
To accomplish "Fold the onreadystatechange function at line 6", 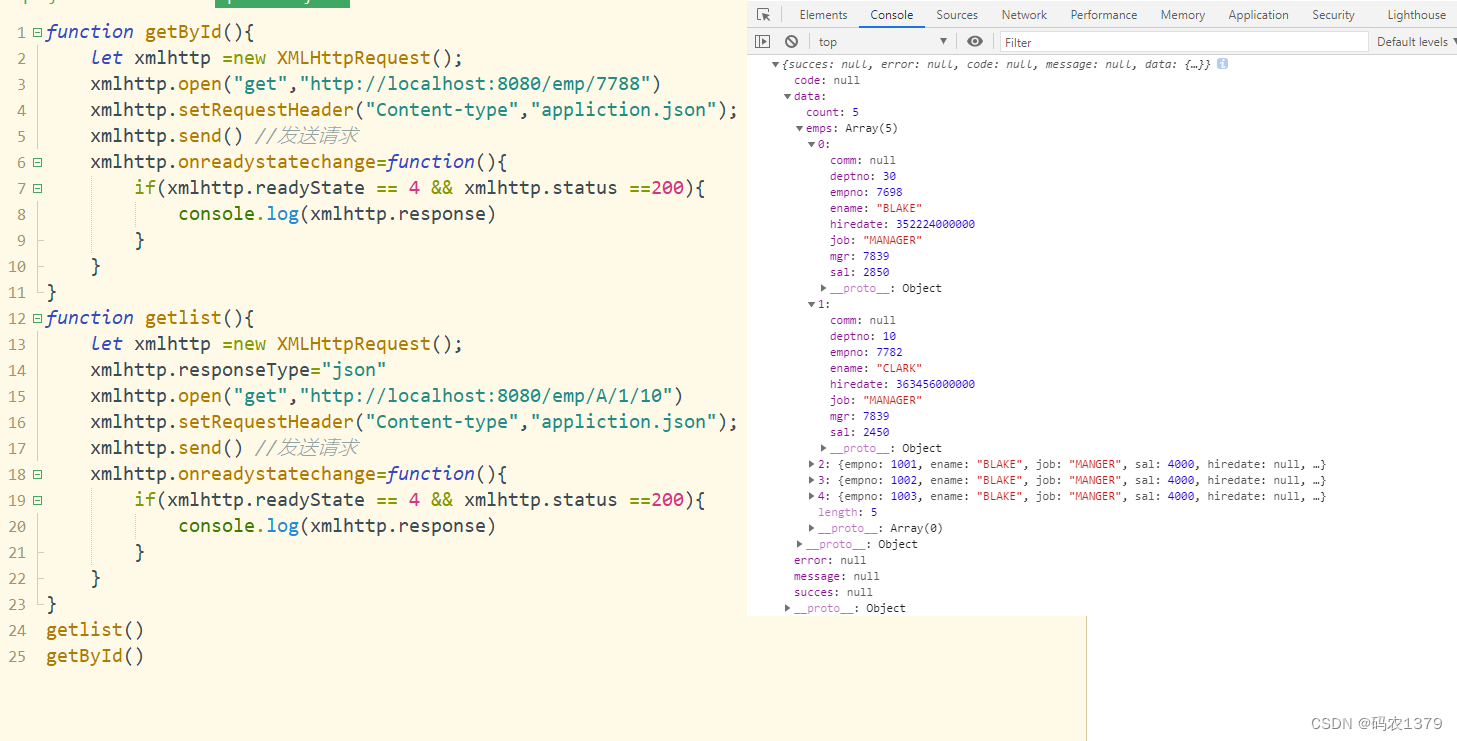I will tap(37, 162).
